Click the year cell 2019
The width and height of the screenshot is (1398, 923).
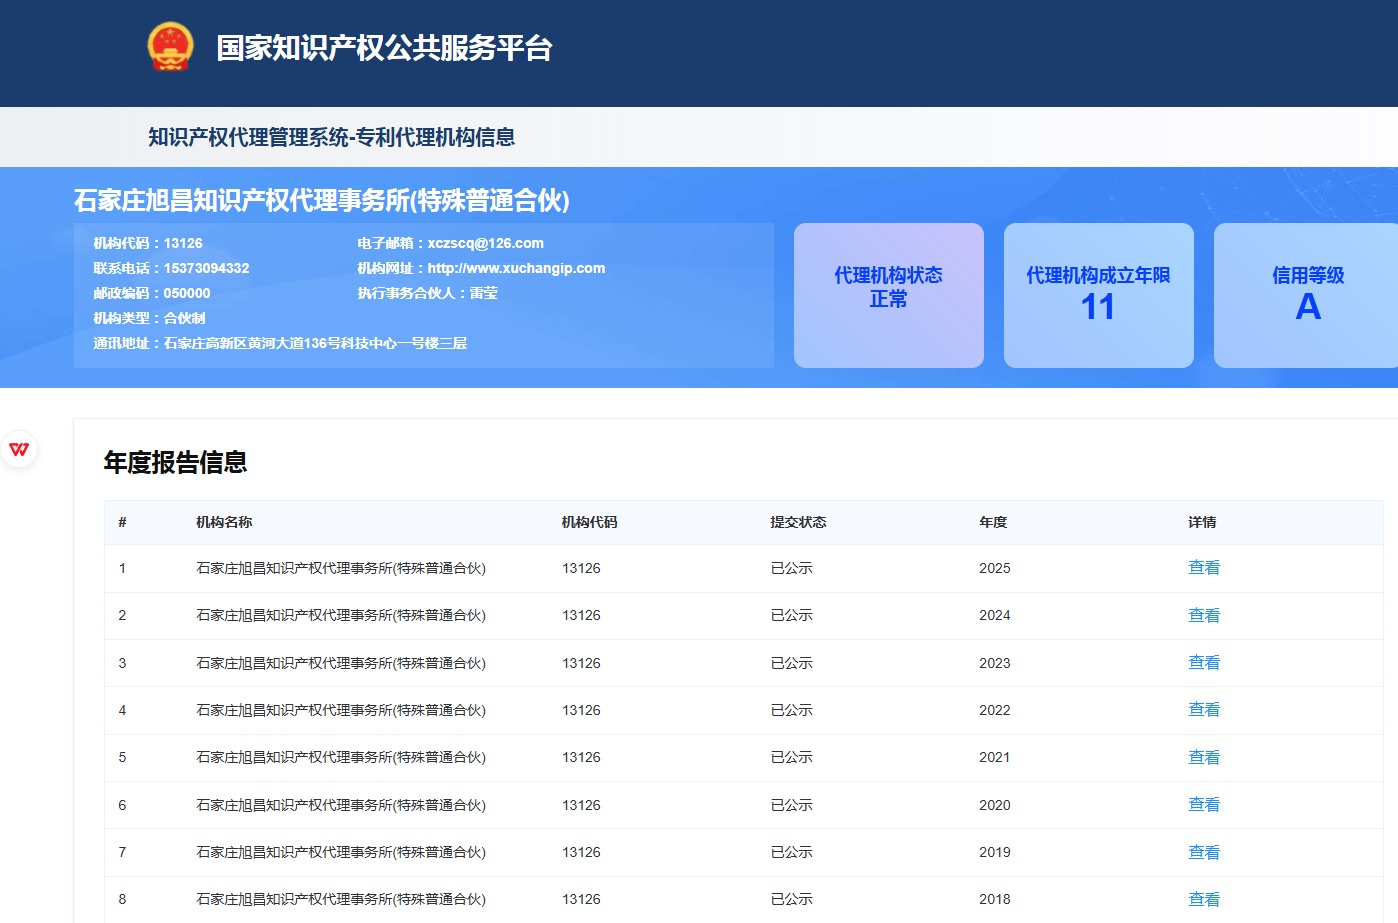point(995,853)
